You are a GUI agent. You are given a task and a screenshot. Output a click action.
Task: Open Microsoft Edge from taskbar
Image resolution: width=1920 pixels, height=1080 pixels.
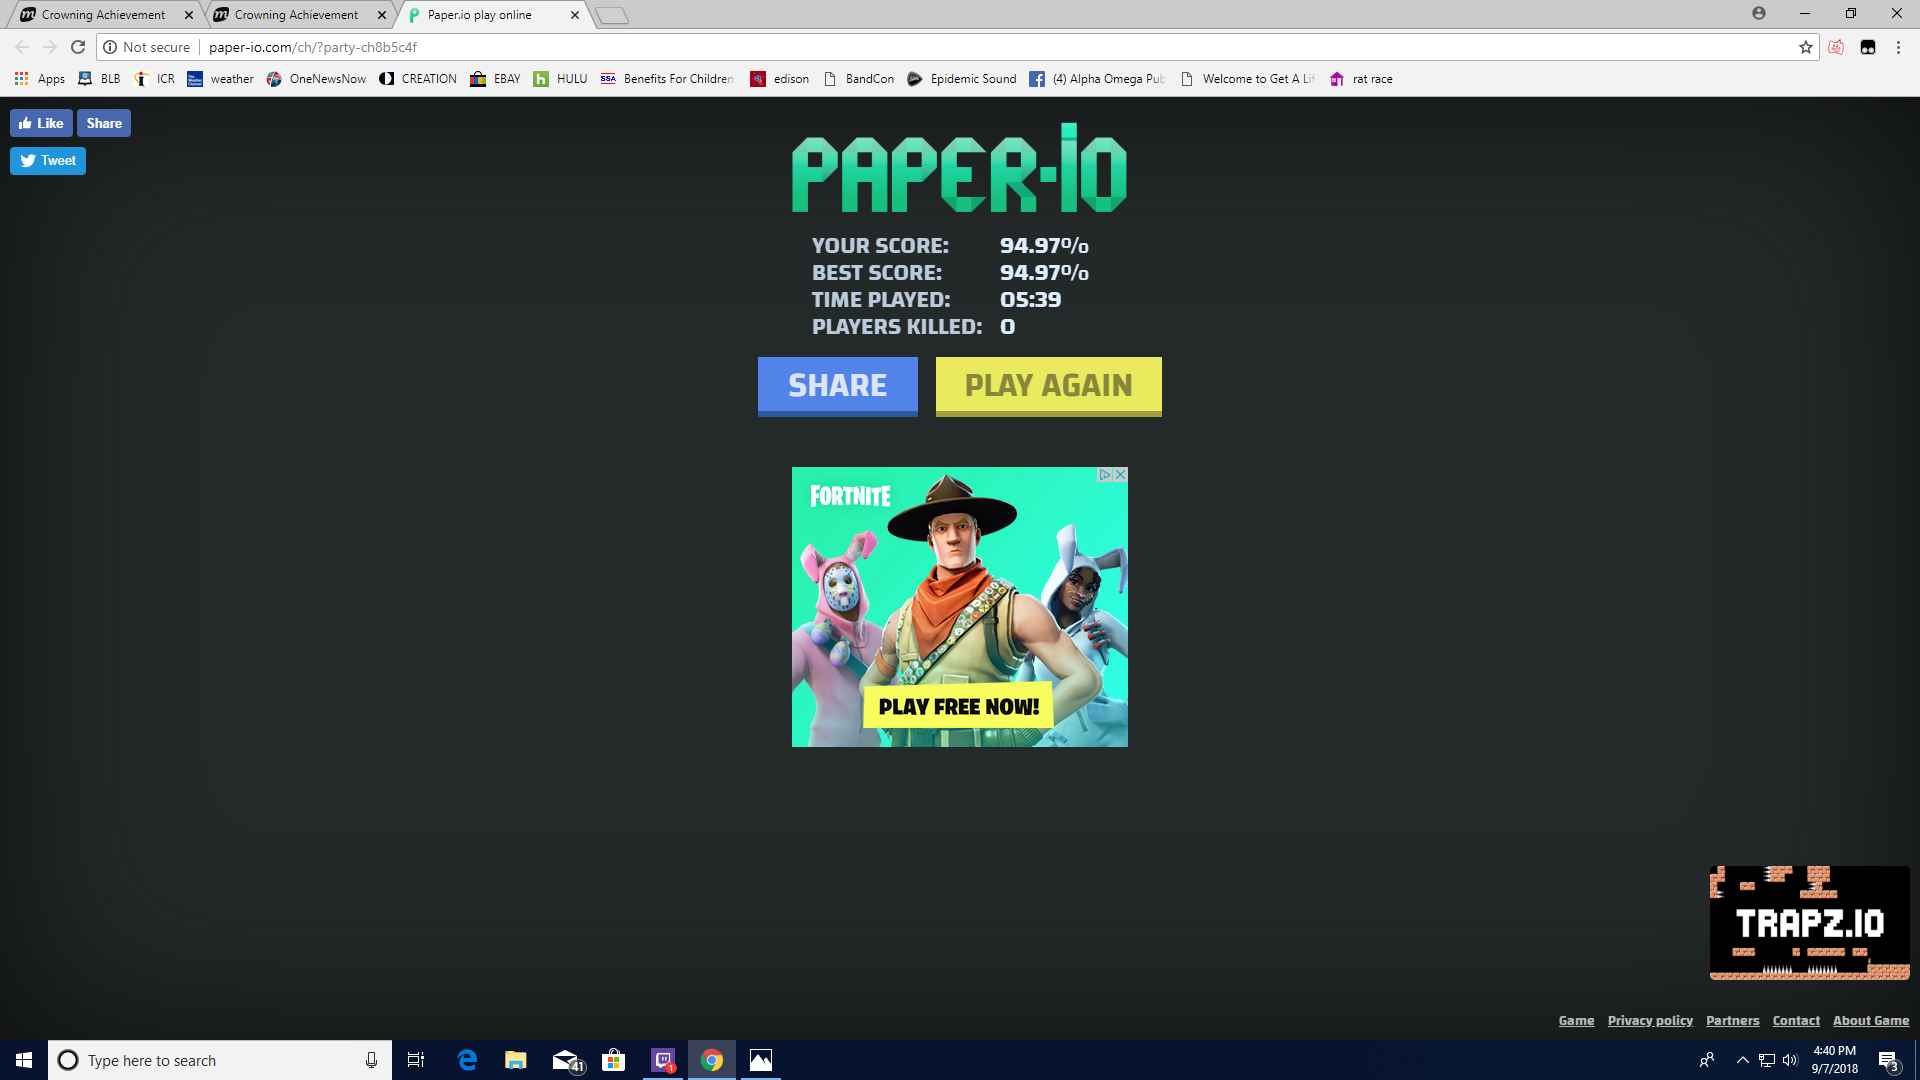point(467,1060)
